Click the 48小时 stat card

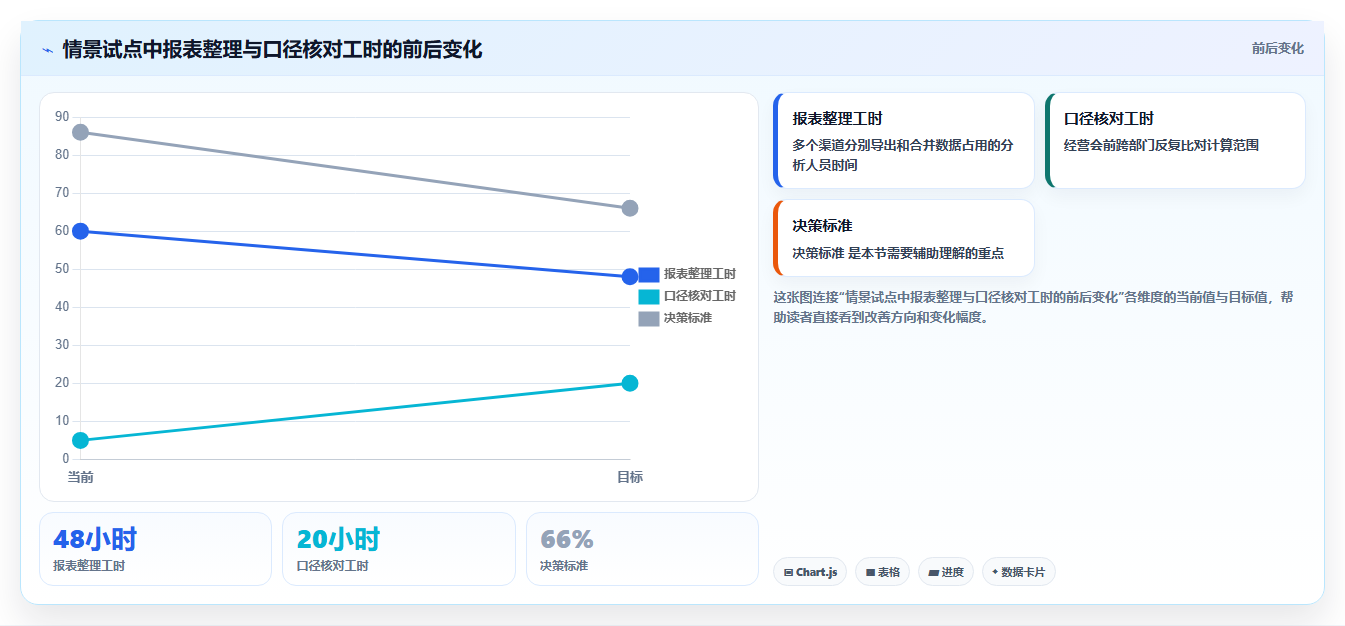tap(155, 549)
